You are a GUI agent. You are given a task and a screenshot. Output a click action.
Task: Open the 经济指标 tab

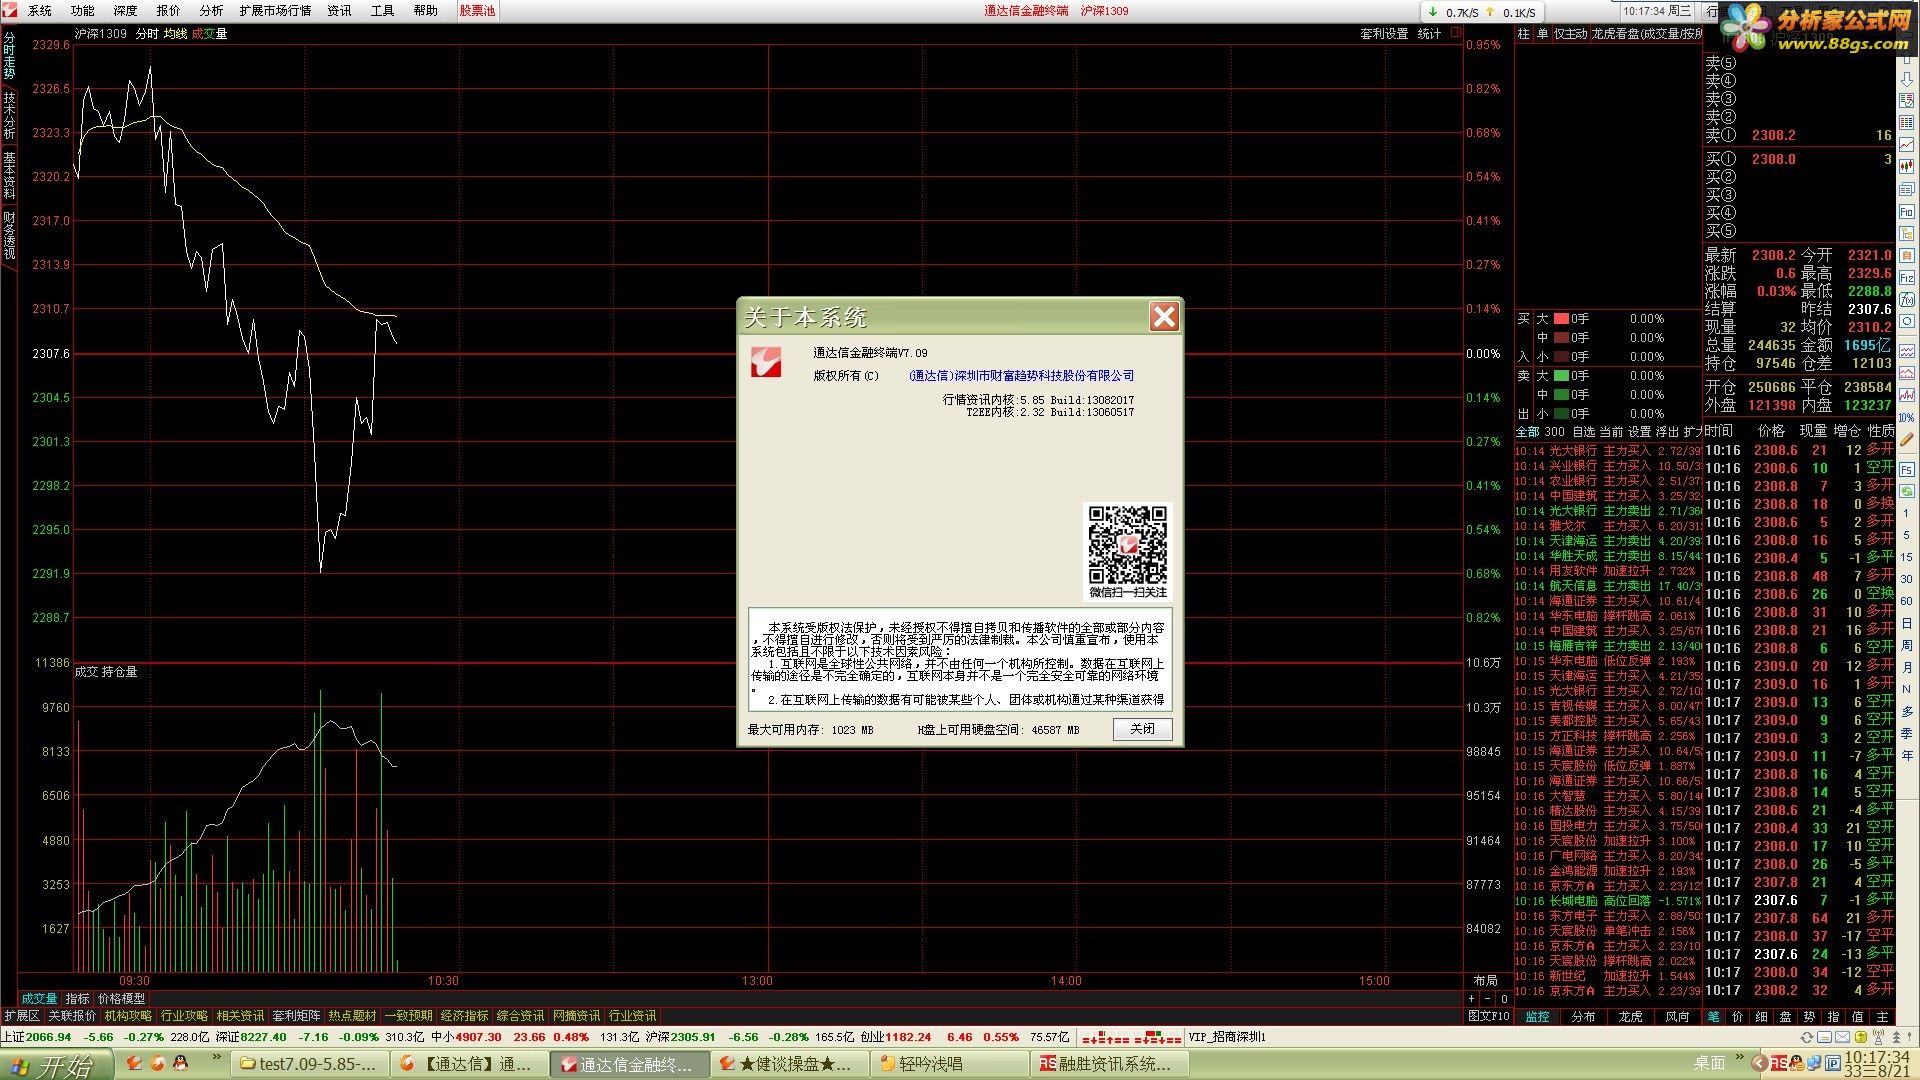click(464, 1016)
